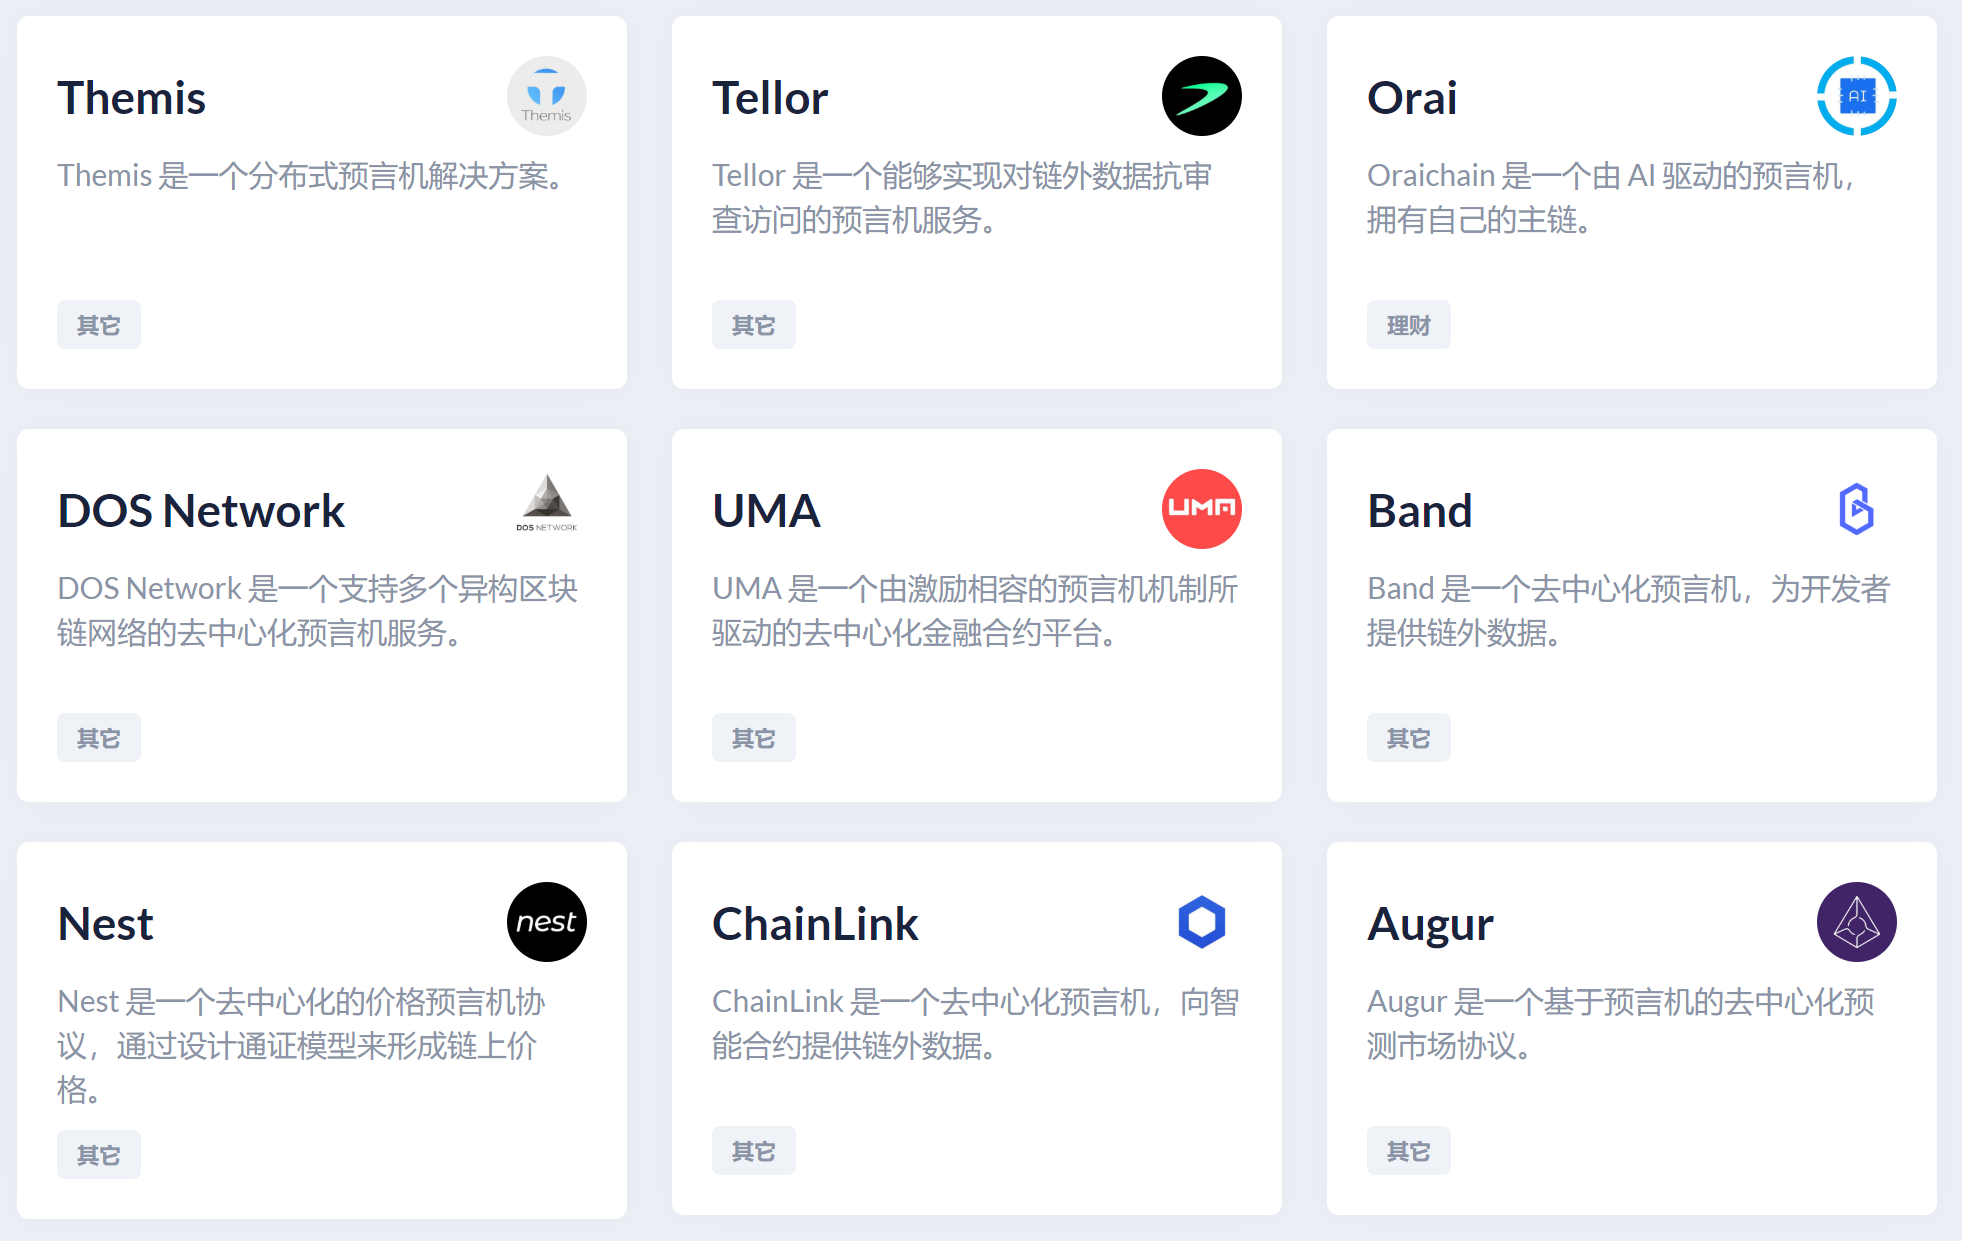Click the Augur heading text
The width and height of the screenshot is (1962, 1241).
click(1431, 924)
